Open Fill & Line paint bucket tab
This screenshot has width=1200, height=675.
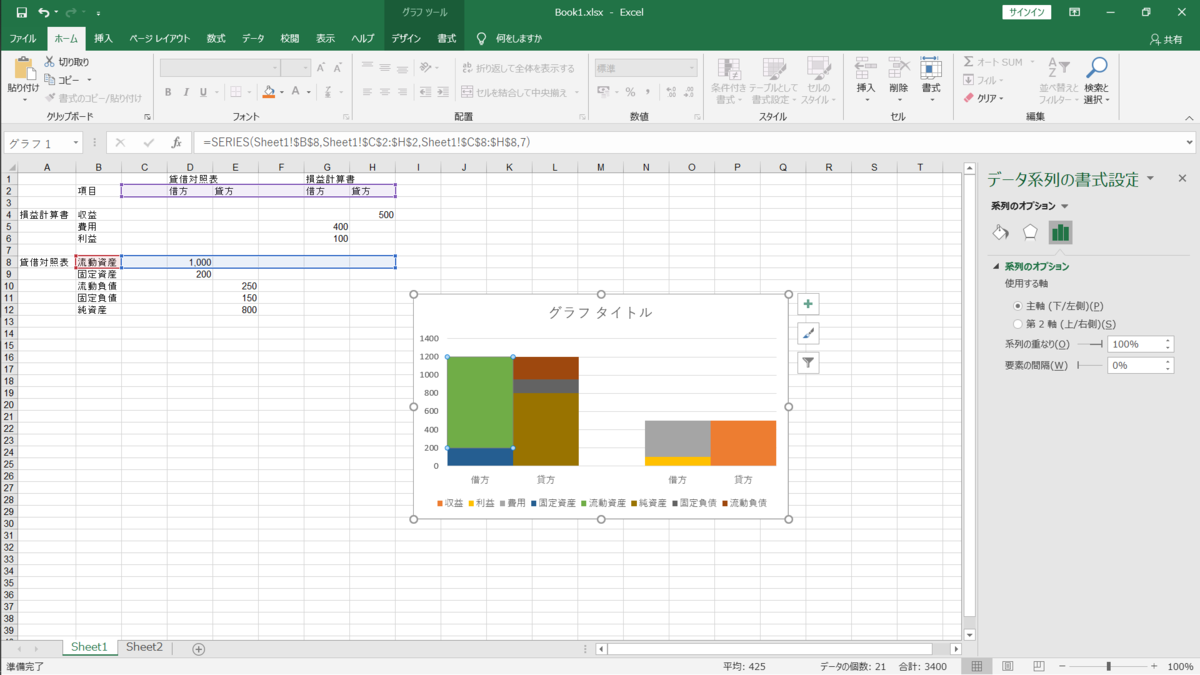1001,232
